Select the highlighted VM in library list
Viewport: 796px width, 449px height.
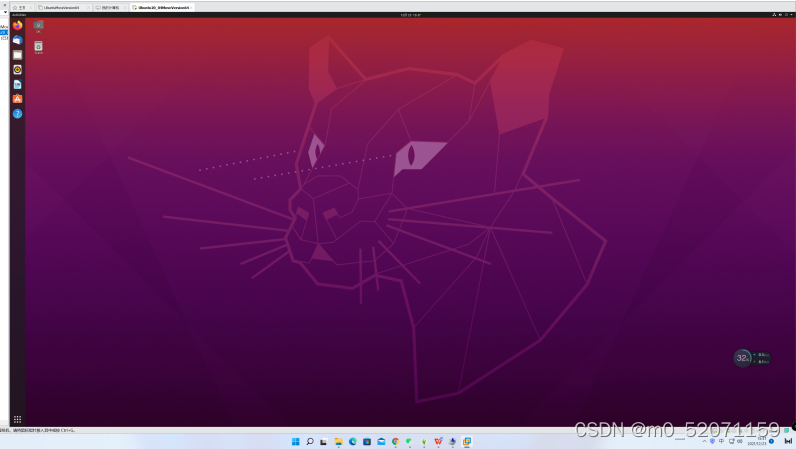(4, 33)
